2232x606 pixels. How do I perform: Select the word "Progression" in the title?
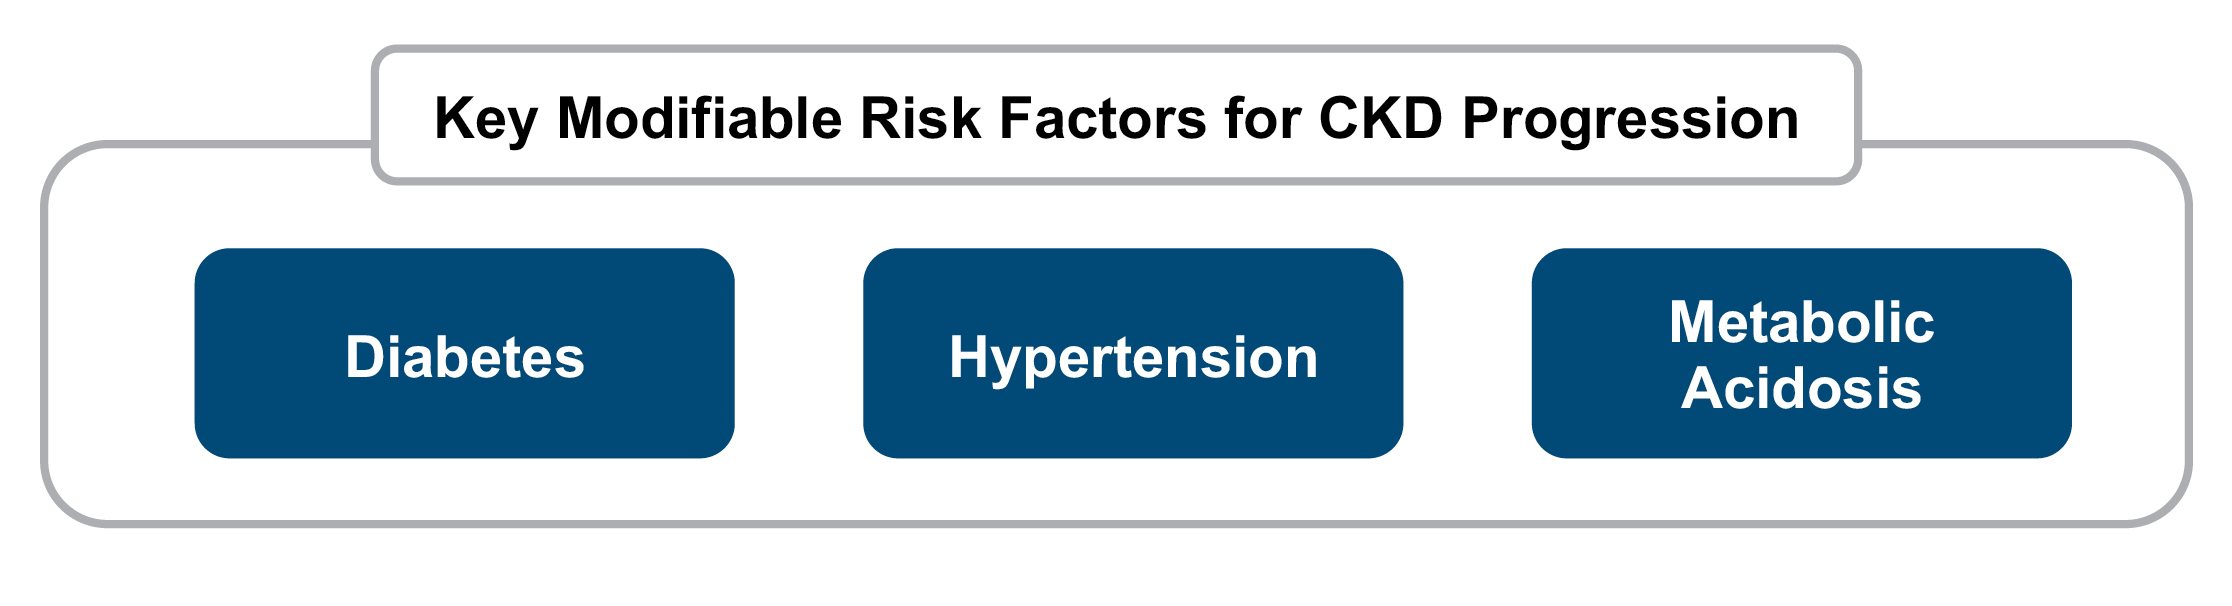point(1630,118)
